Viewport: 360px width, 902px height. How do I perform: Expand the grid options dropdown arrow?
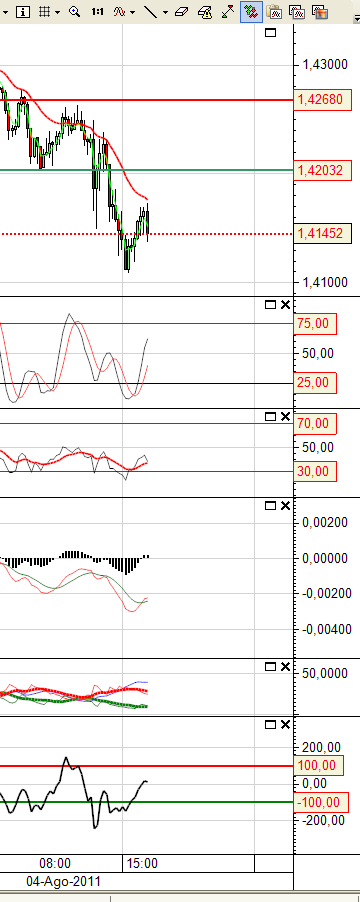tap(58, 12)
